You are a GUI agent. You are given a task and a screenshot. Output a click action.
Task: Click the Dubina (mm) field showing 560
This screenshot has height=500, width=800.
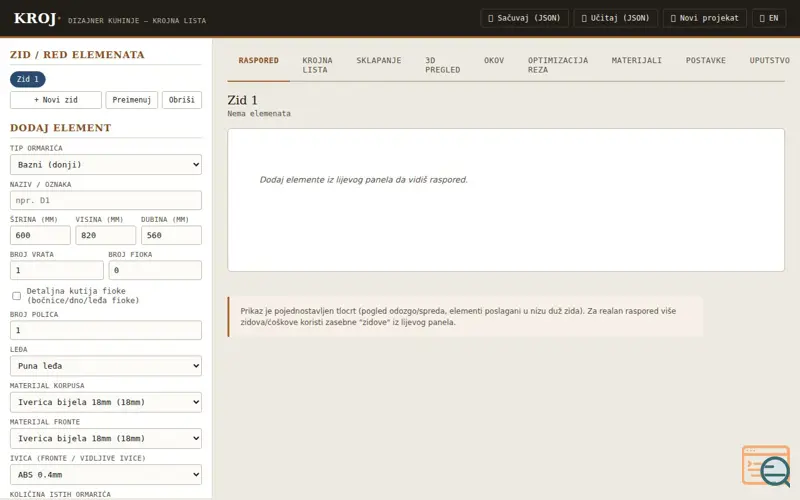tap(171, 235)
